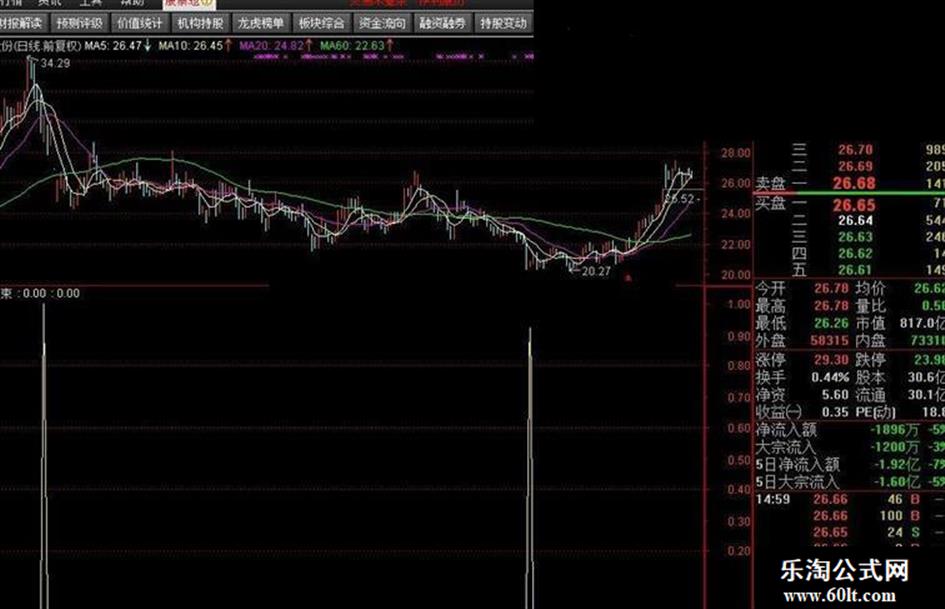Select the 20.27 low price marker
945x609 pixels.
click(x=596, y=271)
